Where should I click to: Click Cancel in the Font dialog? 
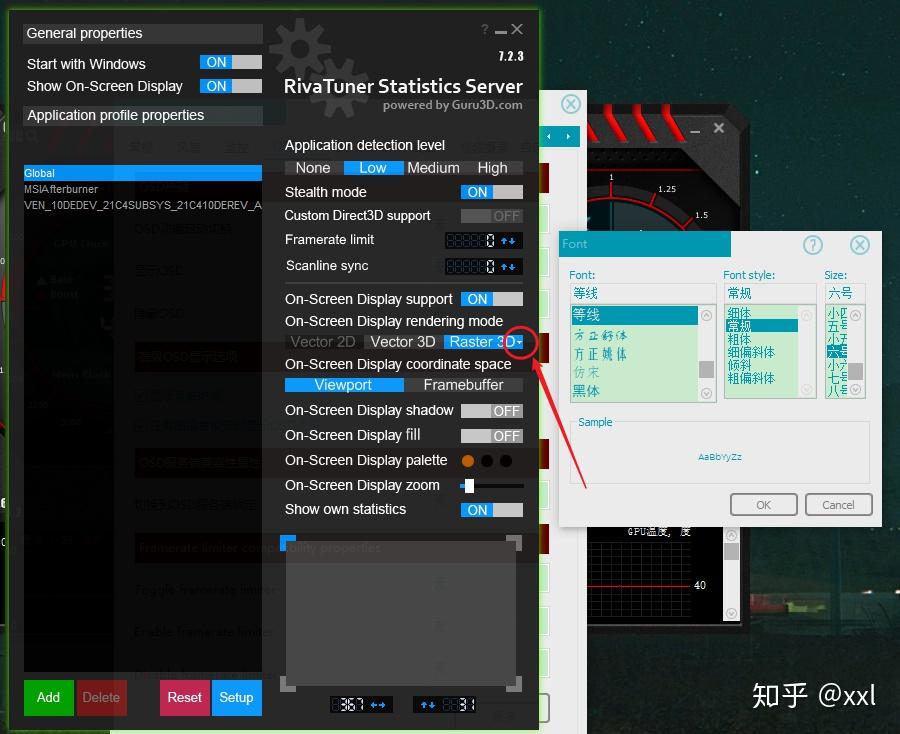[839, 505]
